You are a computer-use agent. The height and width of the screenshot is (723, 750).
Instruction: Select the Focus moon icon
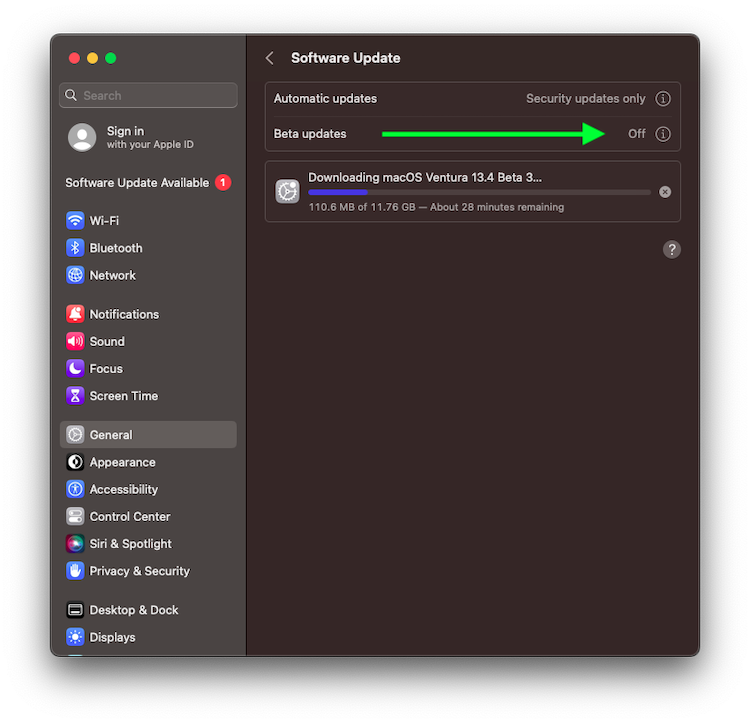click(75, 368)
